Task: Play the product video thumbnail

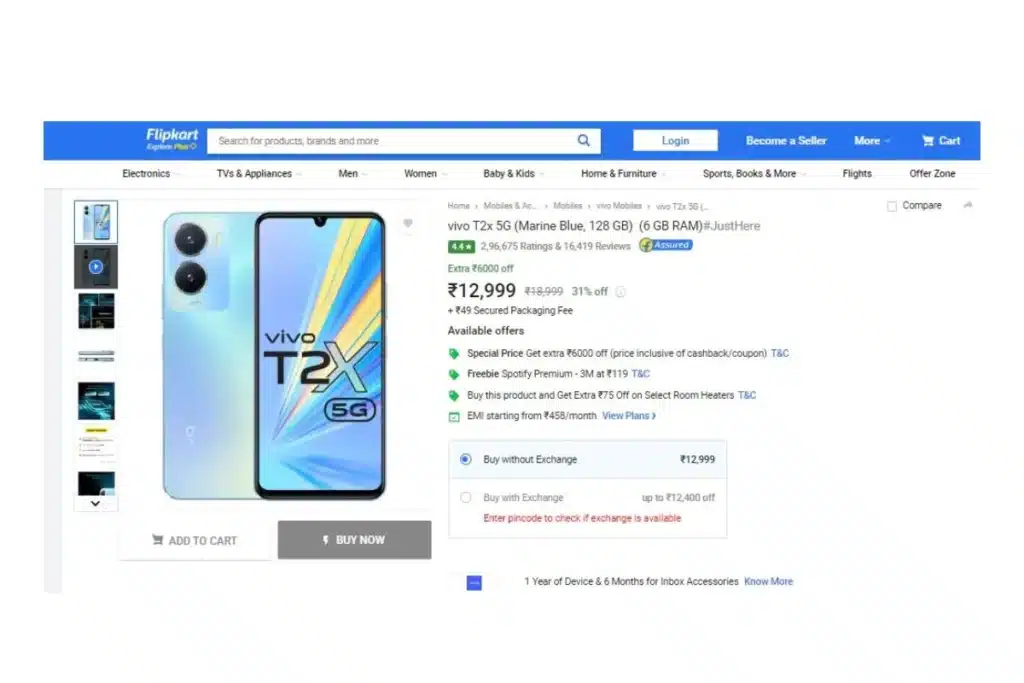Action: (x=96, y=266)
